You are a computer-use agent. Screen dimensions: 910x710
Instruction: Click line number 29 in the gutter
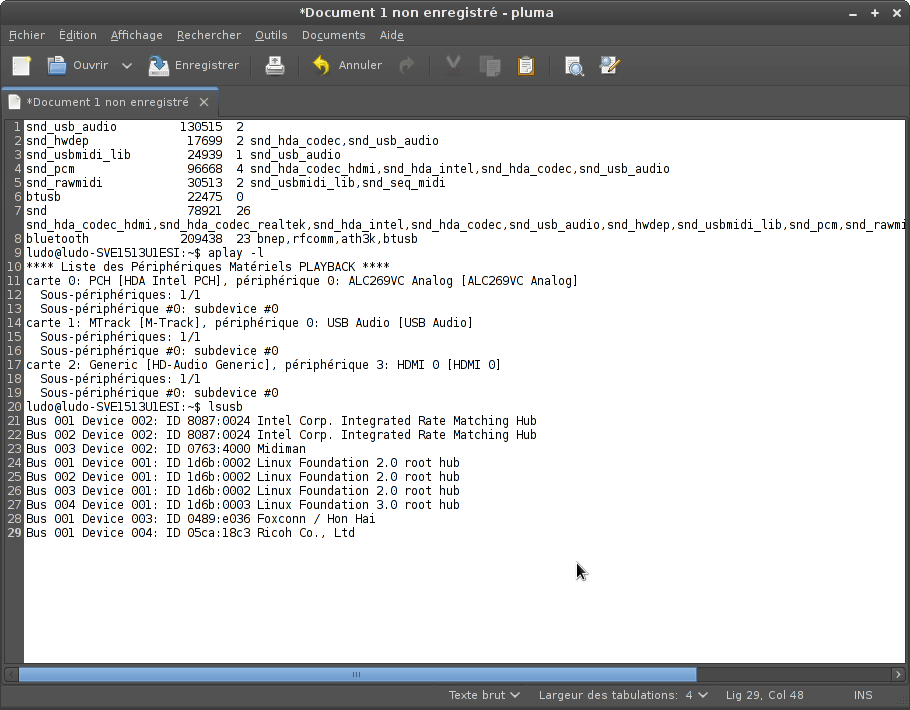pos(14,532)
